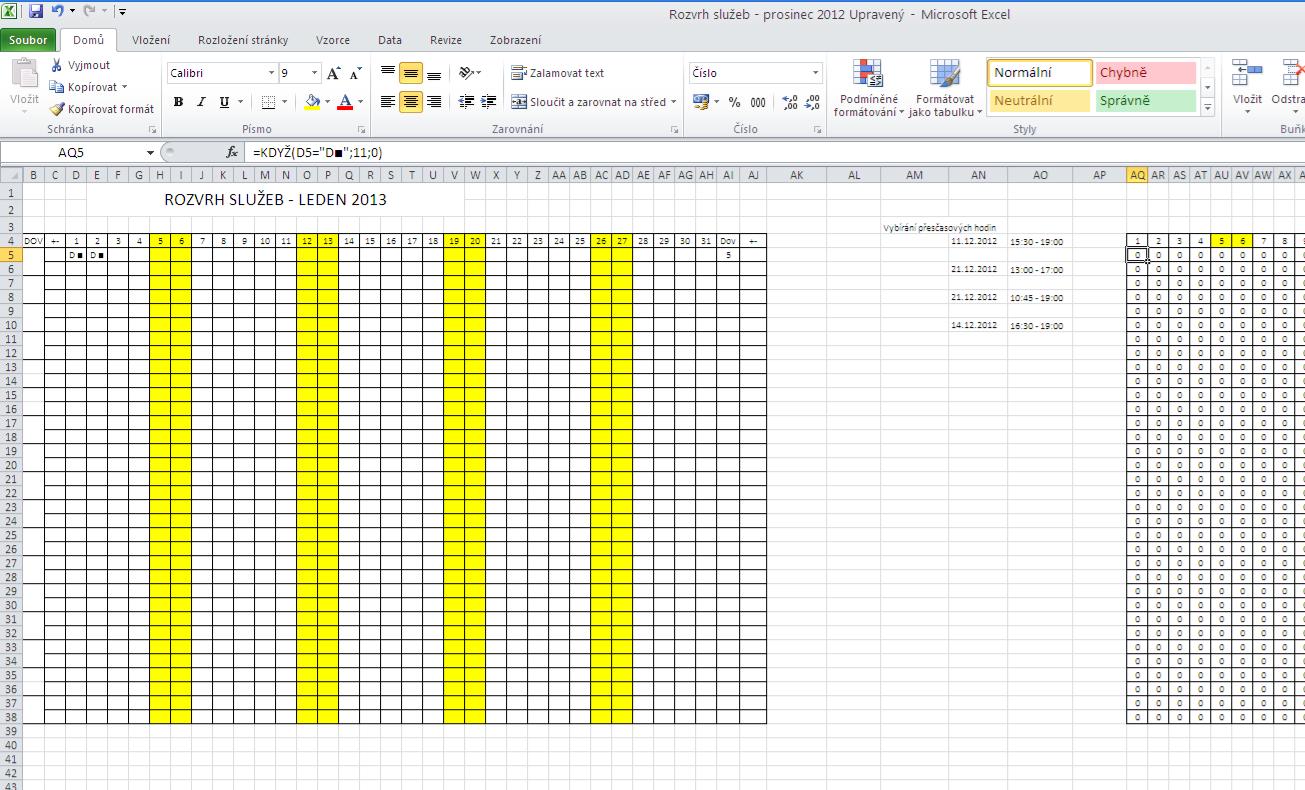Apply the red font color A
The image size is (1305, 790).
click(345, 102)
